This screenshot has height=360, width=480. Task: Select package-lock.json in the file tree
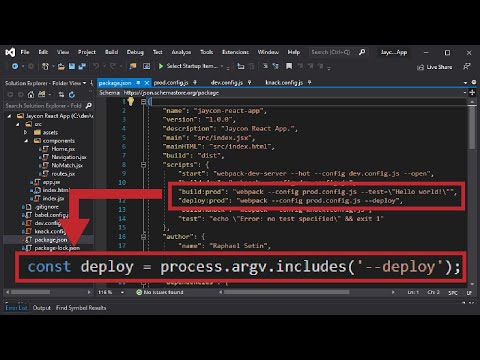tap(57, 248)
